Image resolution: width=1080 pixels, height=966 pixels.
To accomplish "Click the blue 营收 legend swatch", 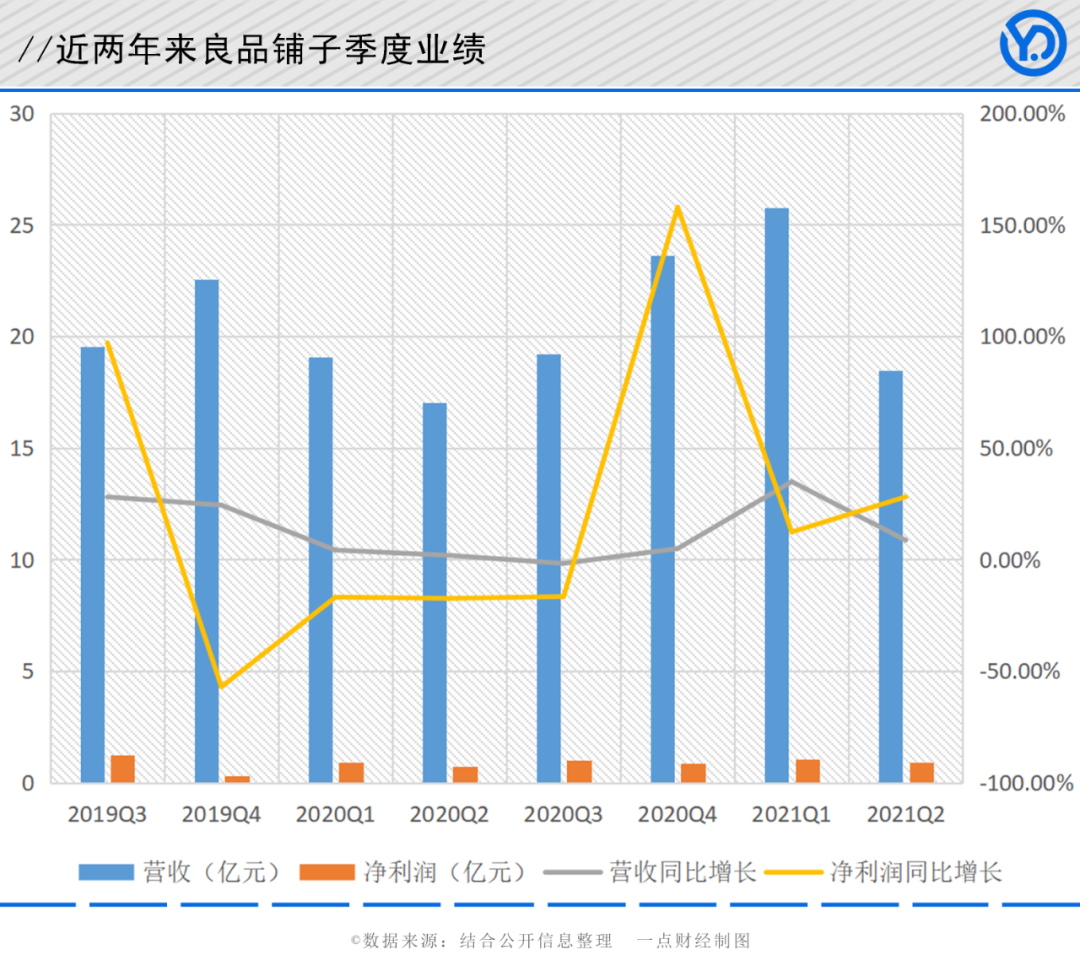I will pos(106,872).
